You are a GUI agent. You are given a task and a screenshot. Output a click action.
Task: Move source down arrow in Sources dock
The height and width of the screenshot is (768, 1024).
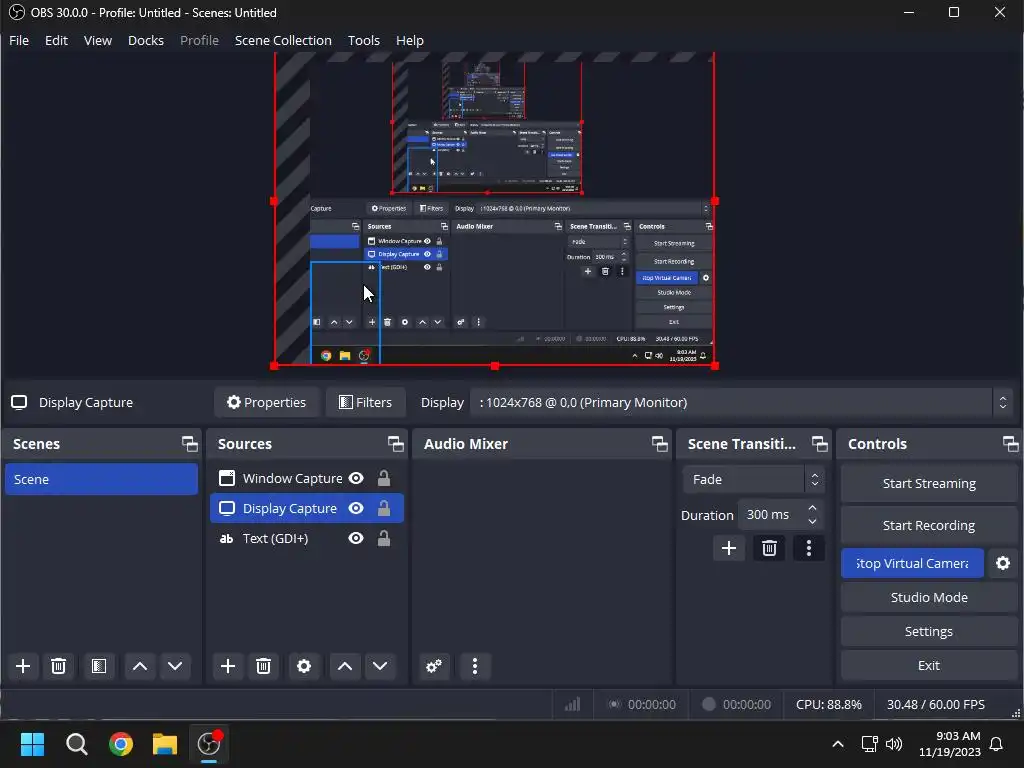380,666
